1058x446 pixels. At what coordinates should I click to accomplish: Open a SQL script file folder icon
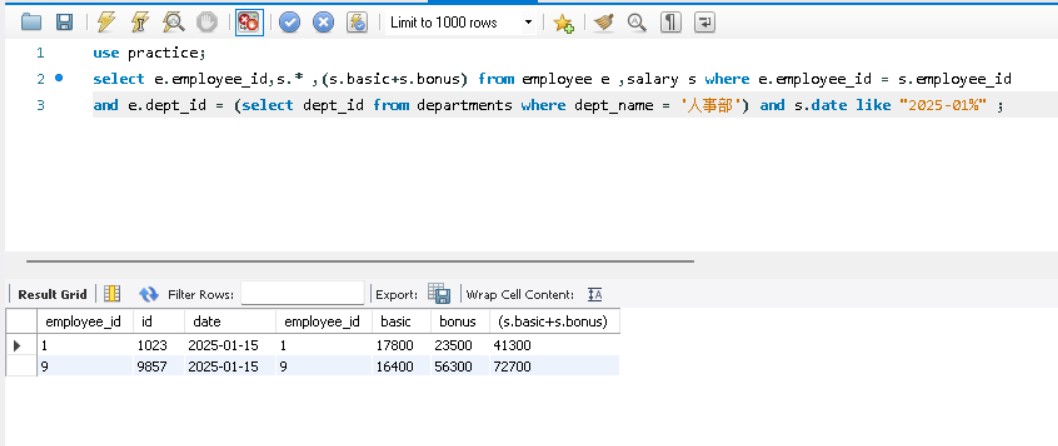pos(31,22)
